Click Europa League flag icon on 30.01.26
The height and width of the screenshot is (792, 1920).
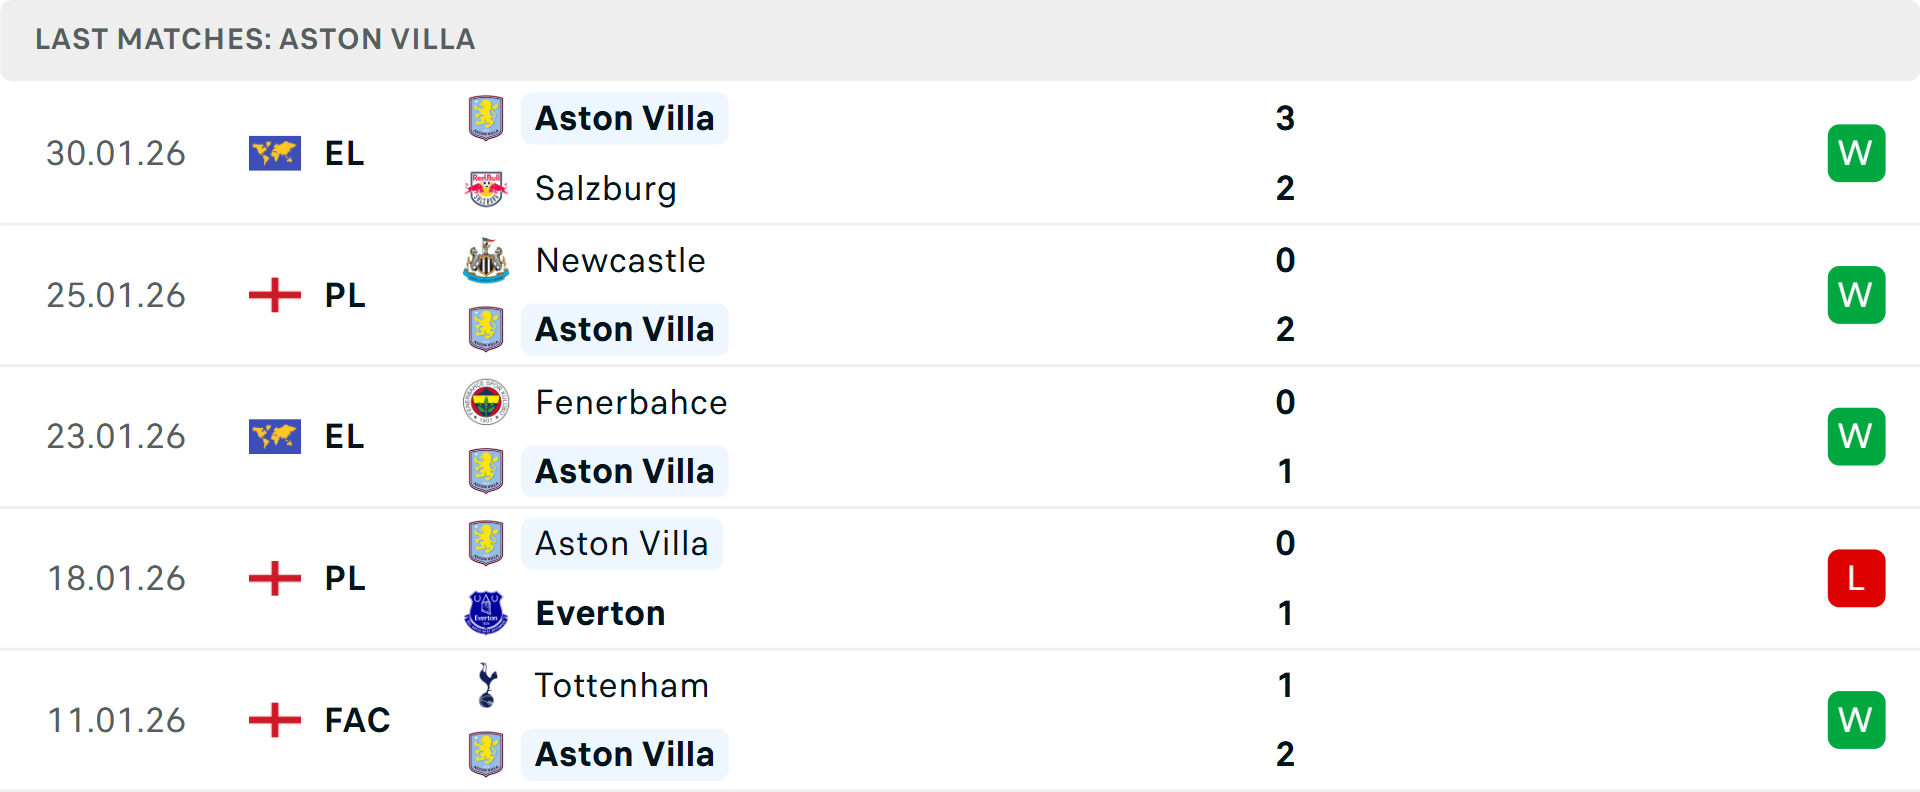point(275,153)
